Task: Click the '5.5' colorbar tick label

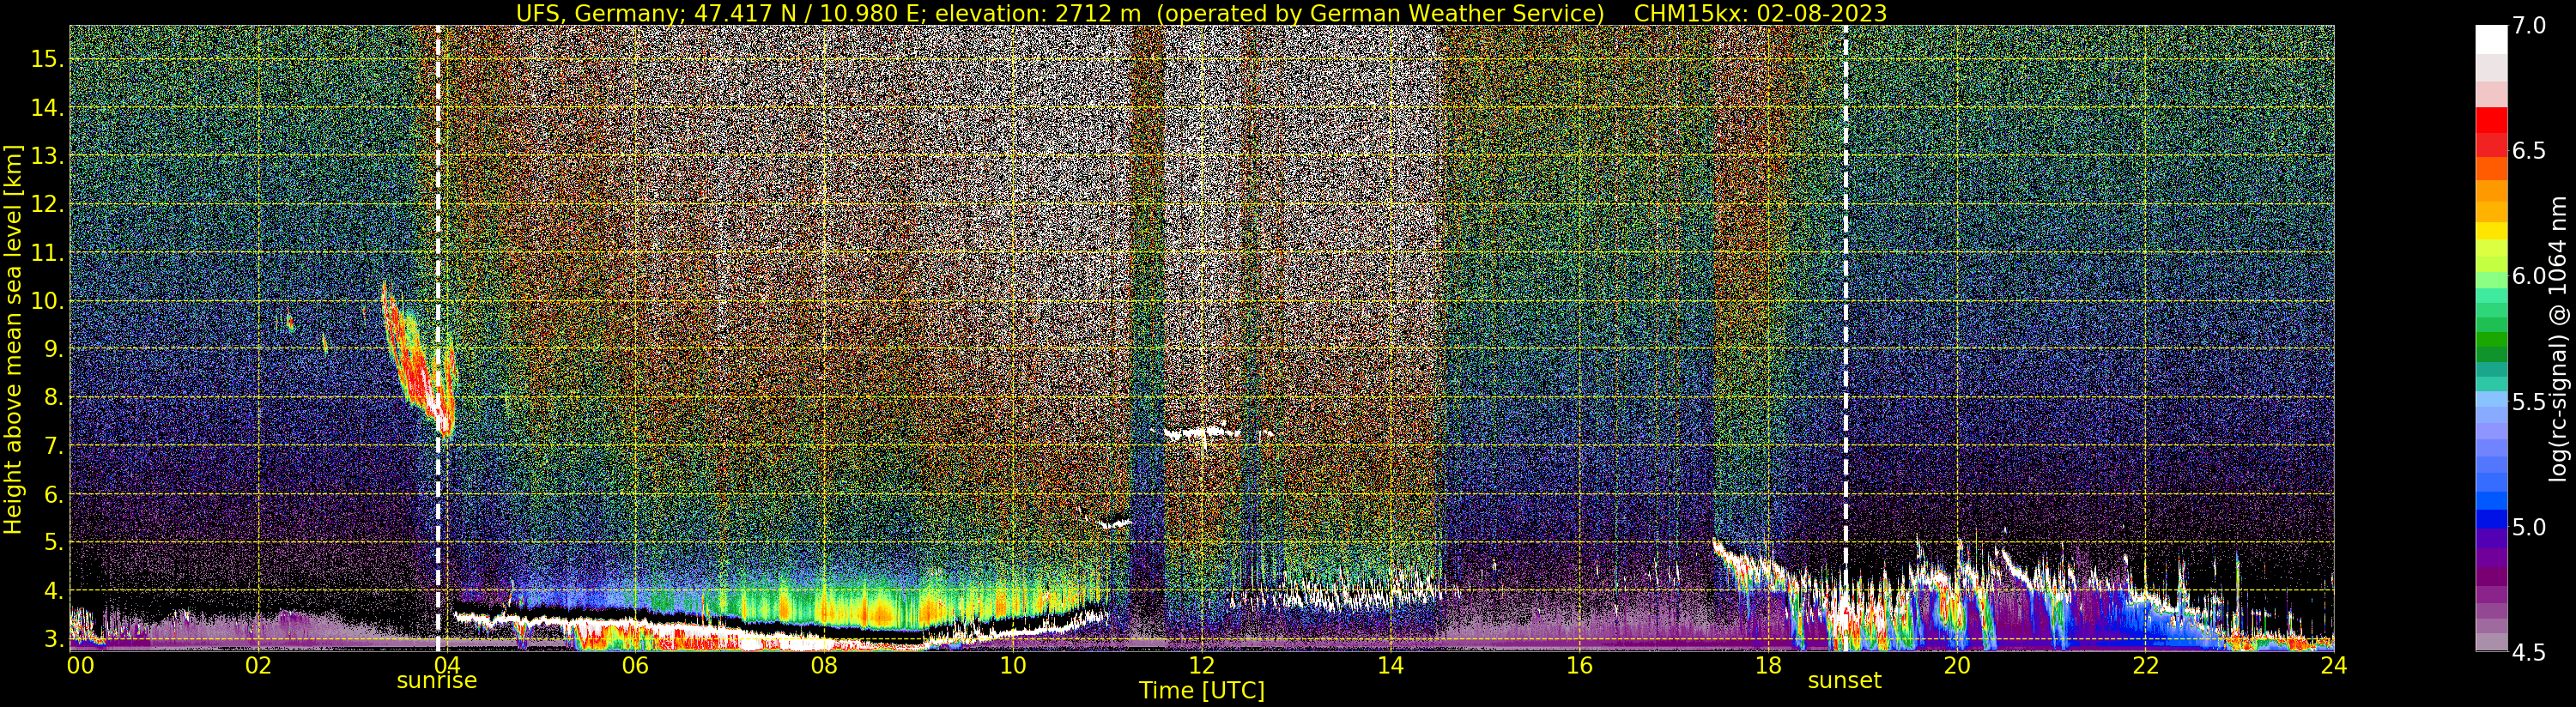Action: (x=2529, y=402)
